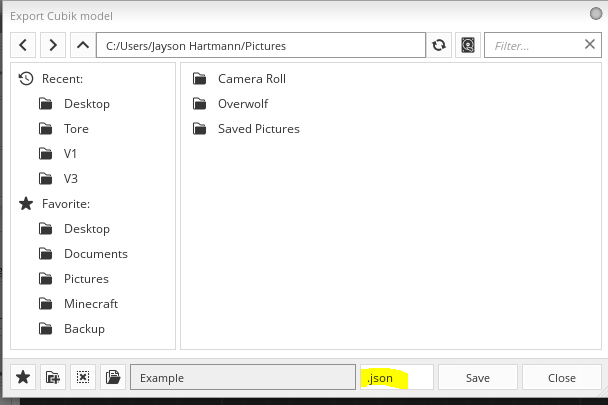Open the drives list icon
The image size is (608, 405).
pyautogui.click(x=468, y=45)
